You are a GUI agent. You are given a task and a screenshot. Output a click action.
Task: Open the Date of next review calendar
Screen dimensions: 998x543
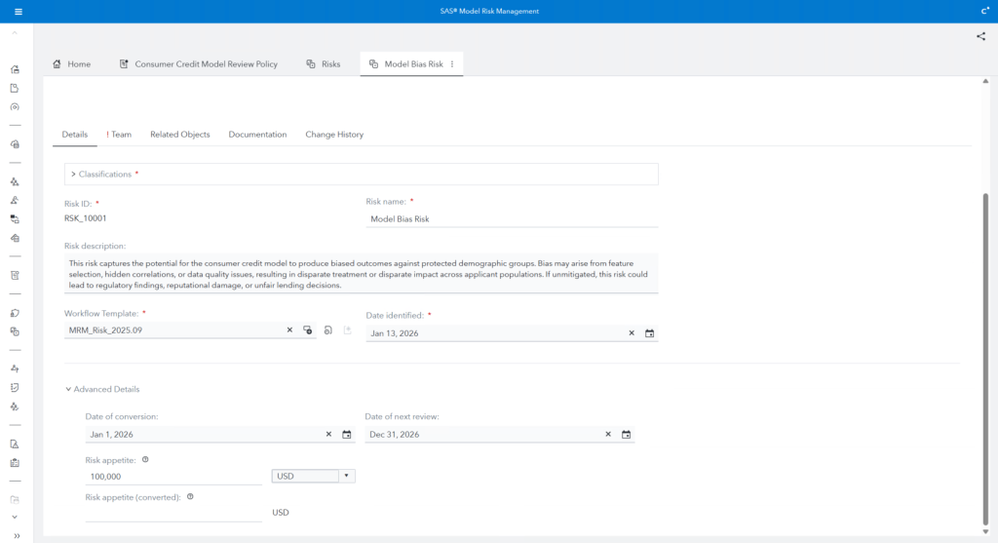pyautogui.click(x=626, y=434)
